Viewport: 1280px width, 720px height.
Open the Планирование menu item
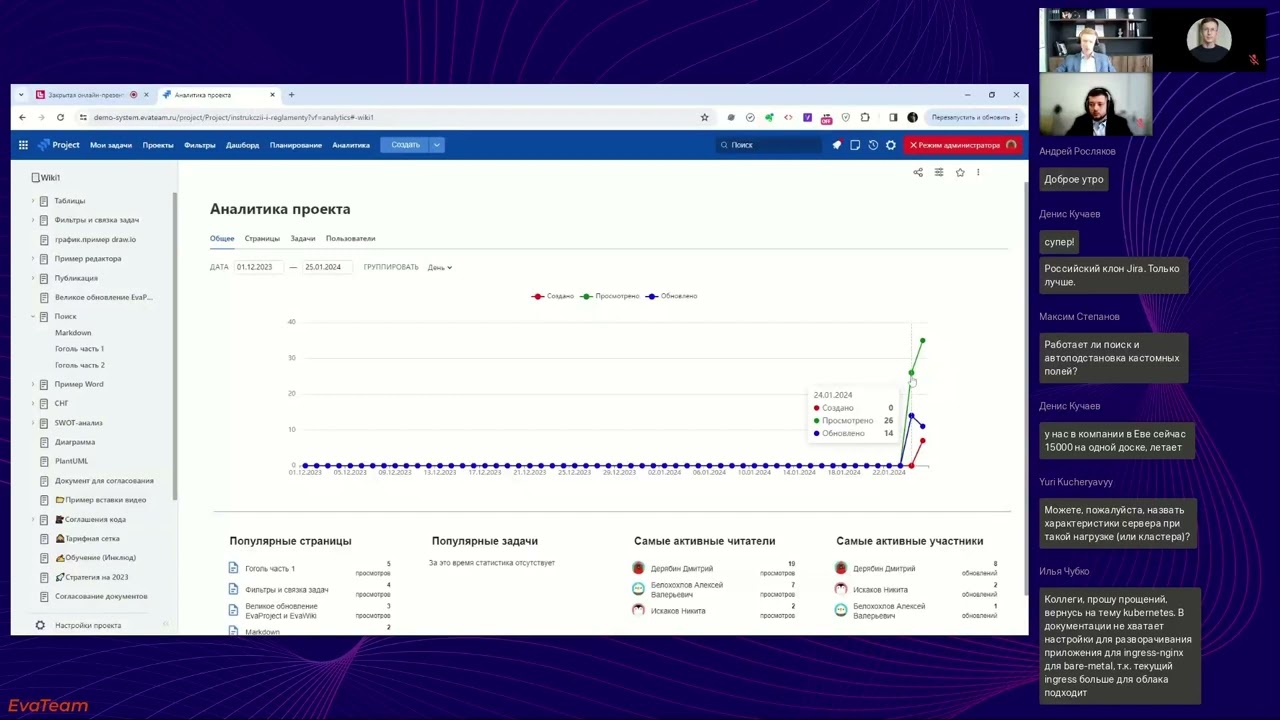click(x=296, y=145)
